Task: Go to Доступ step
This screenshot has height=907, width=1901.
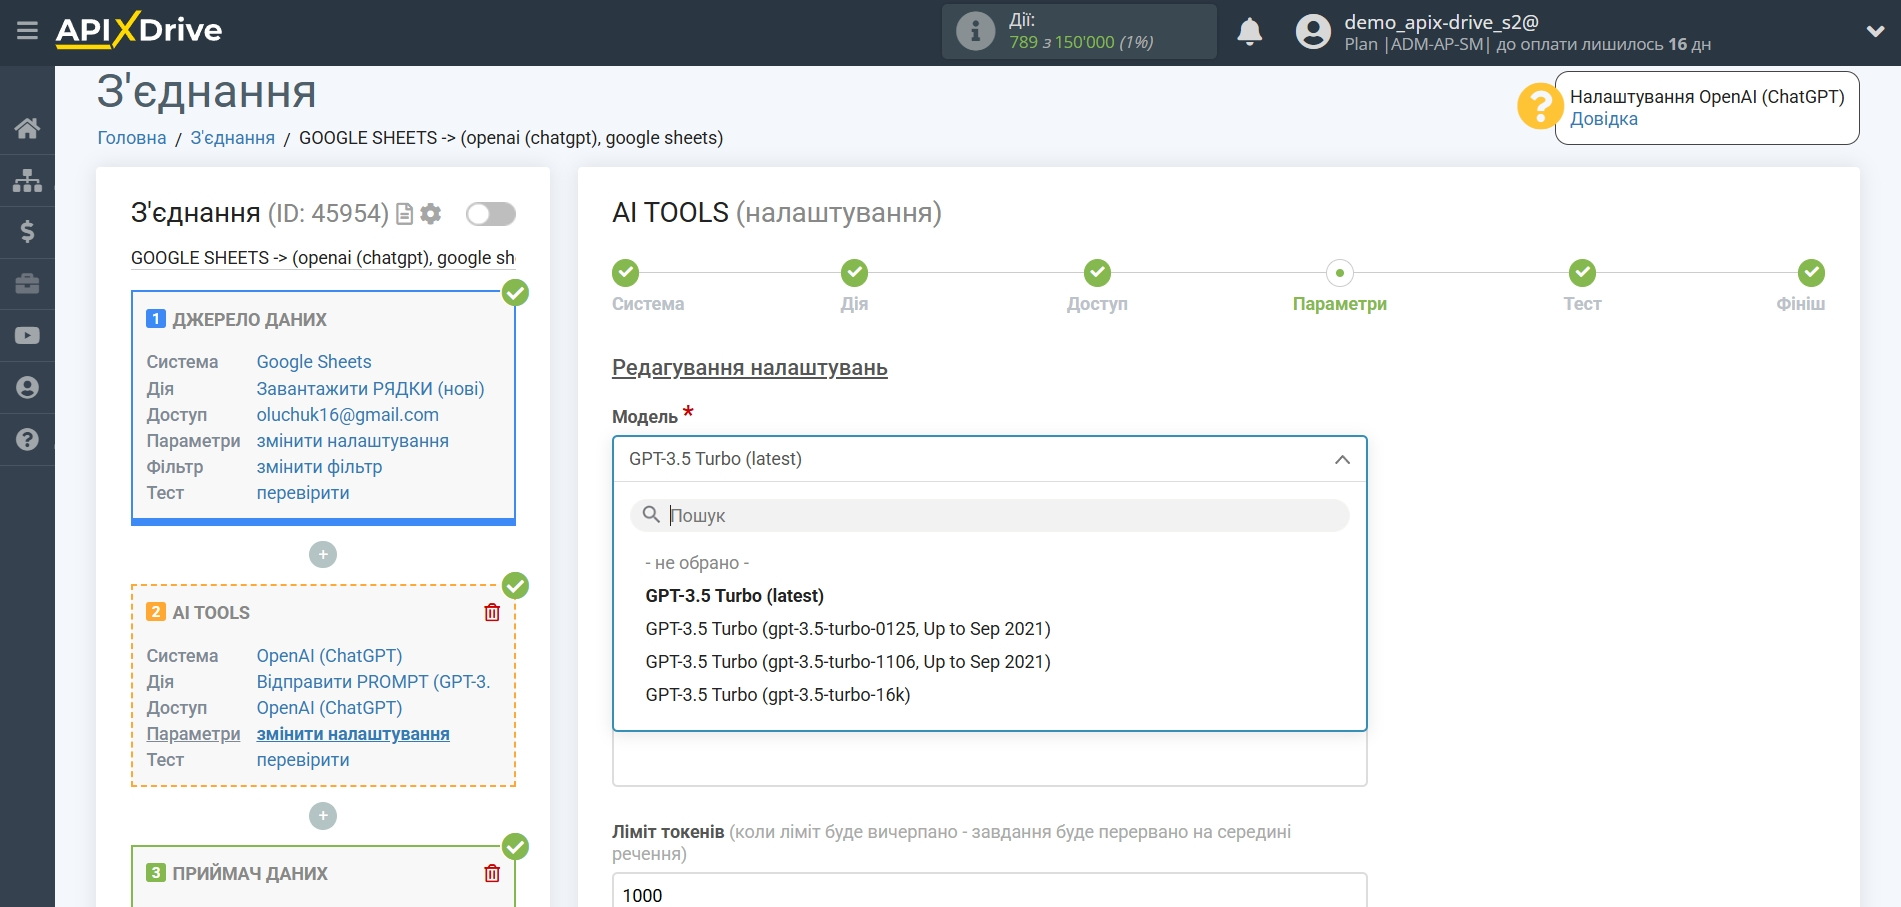Action: click(1097, 273)
